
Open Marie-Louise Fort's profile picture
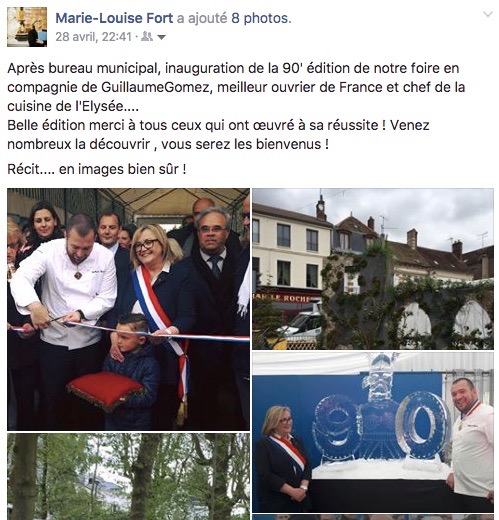point(27,27)
